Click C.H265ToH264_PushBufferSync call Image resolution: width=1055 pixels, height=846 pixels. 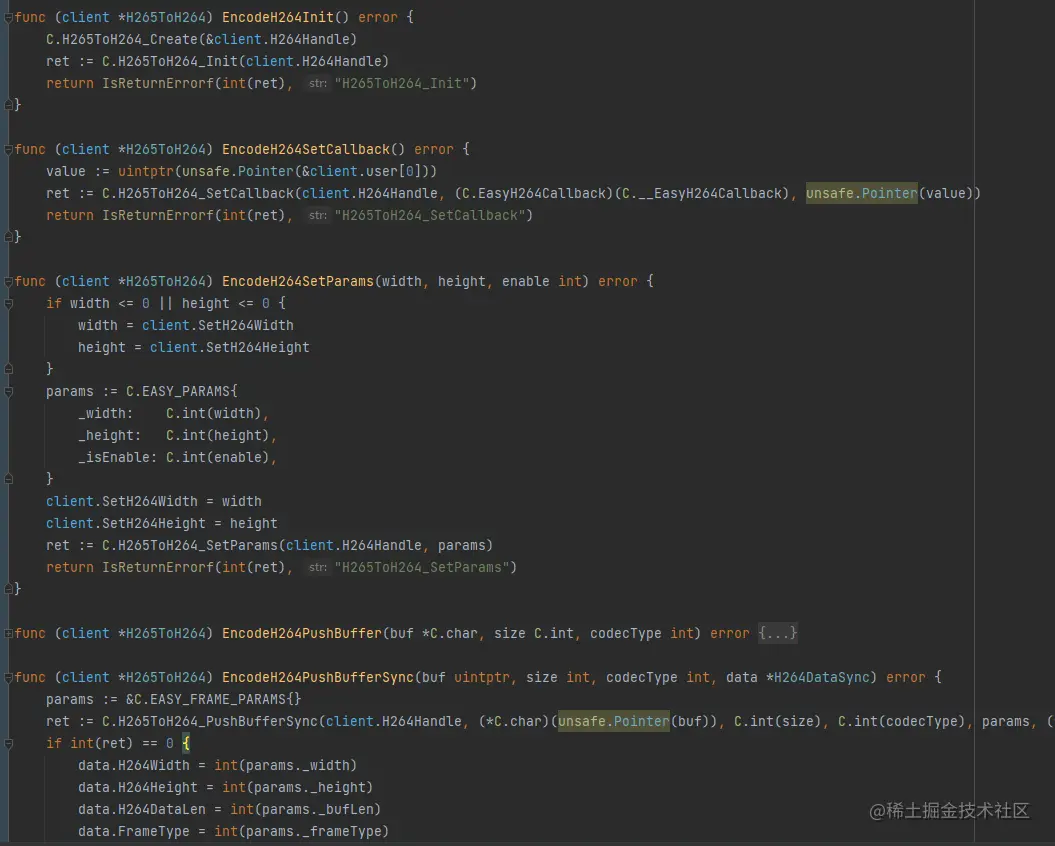pyautogui.click(x=210, y=721)
